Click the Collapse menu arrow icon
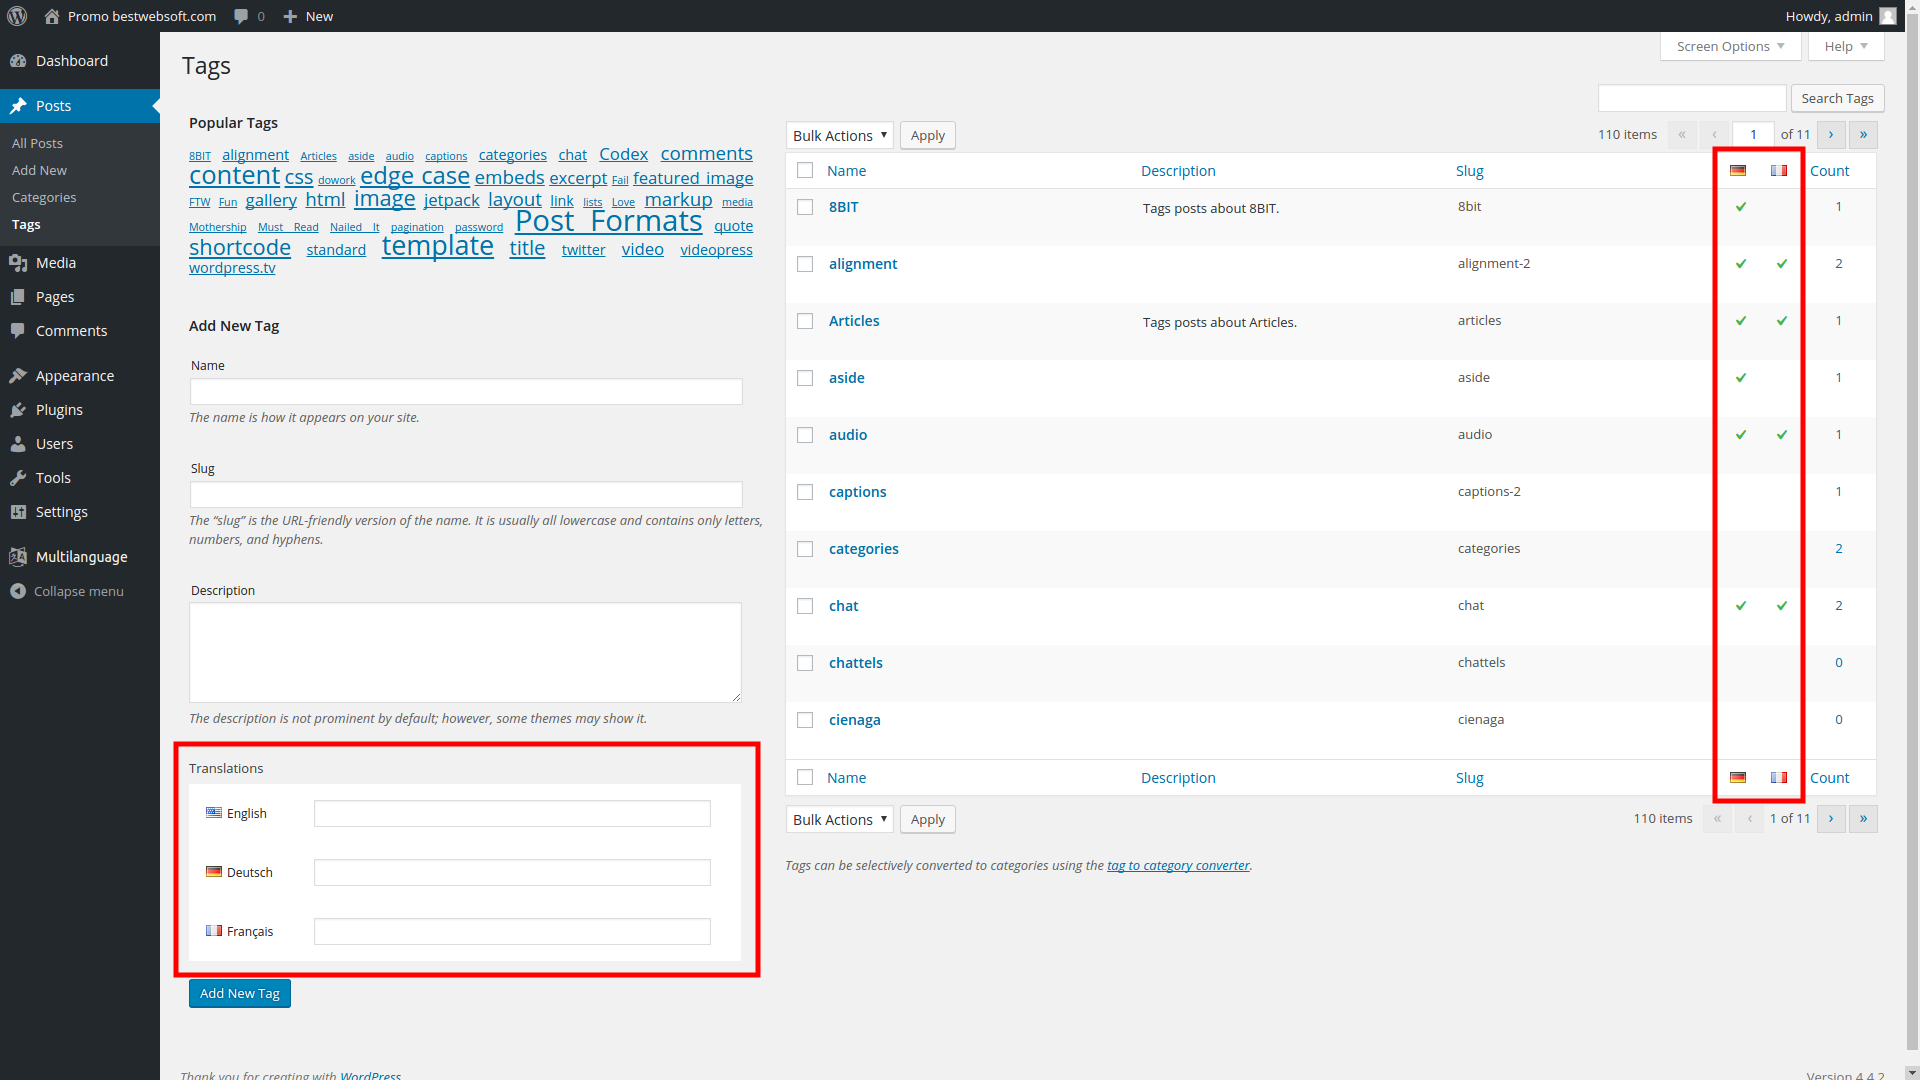Image resolution: width=1920 pixels, height=1080 pixels. pos(18,591)
